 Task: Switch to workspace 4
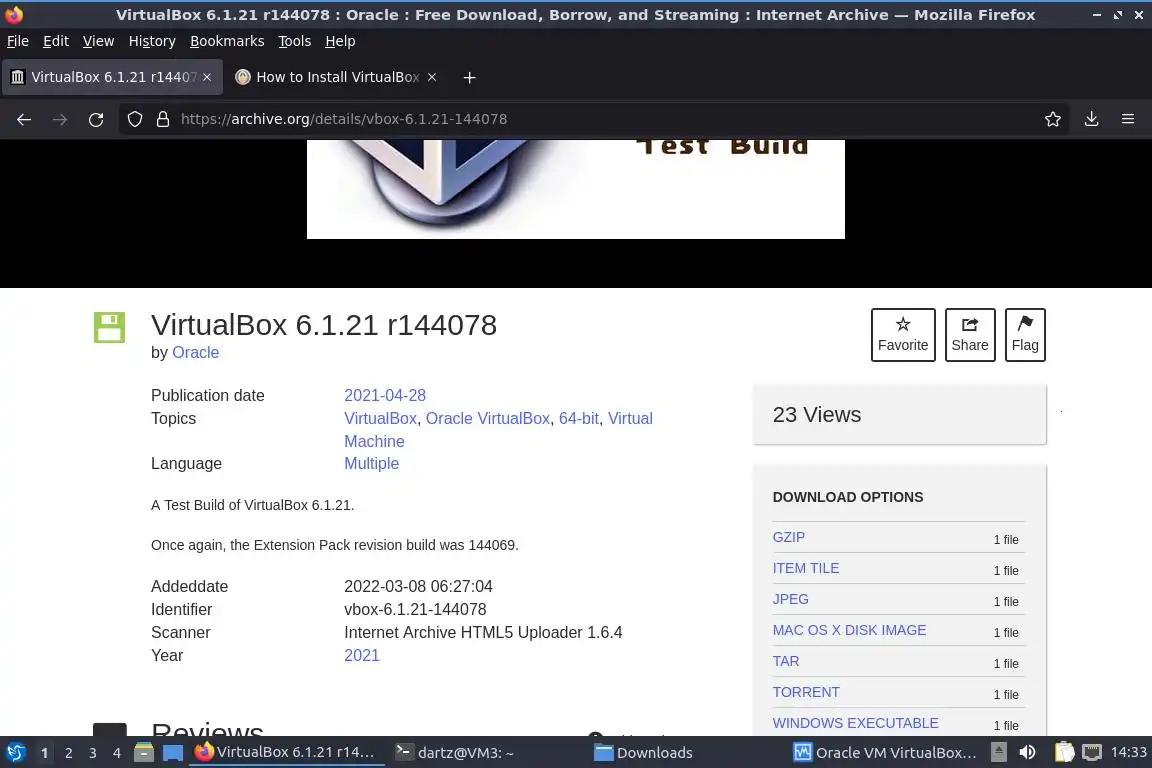(117, 753)
